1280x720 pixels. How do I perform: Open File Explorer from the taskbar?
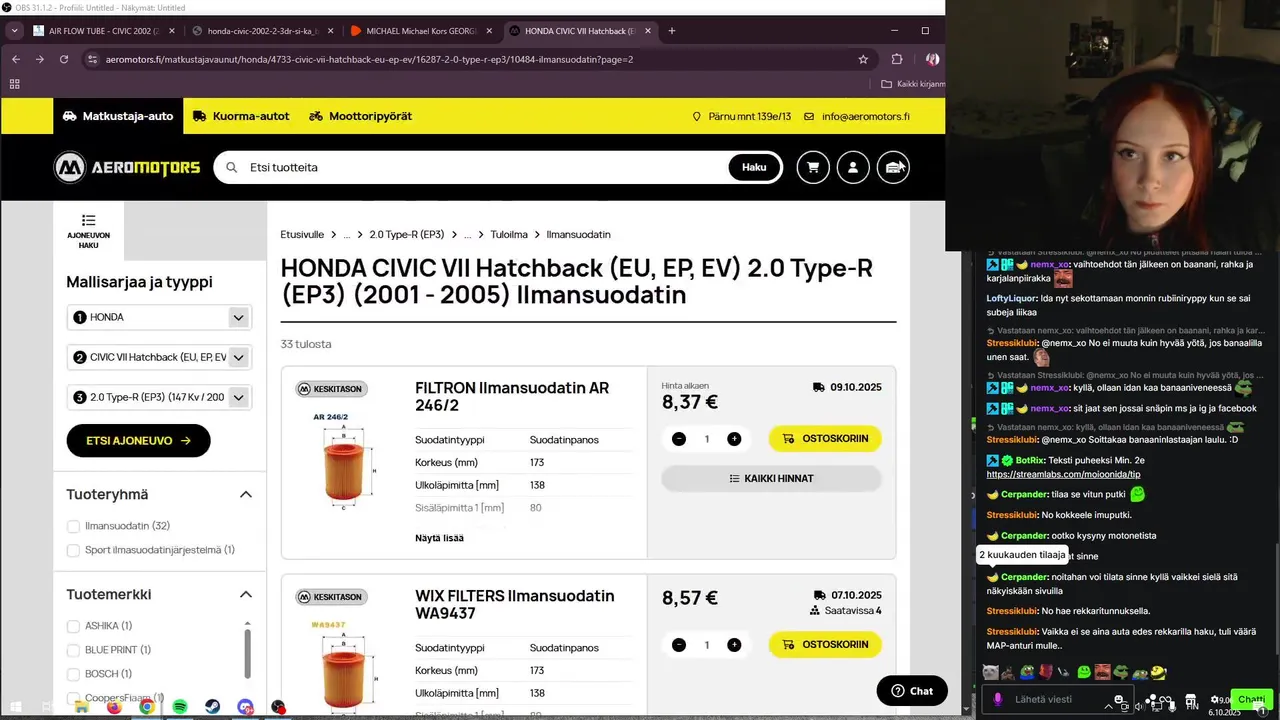[81, 707]
